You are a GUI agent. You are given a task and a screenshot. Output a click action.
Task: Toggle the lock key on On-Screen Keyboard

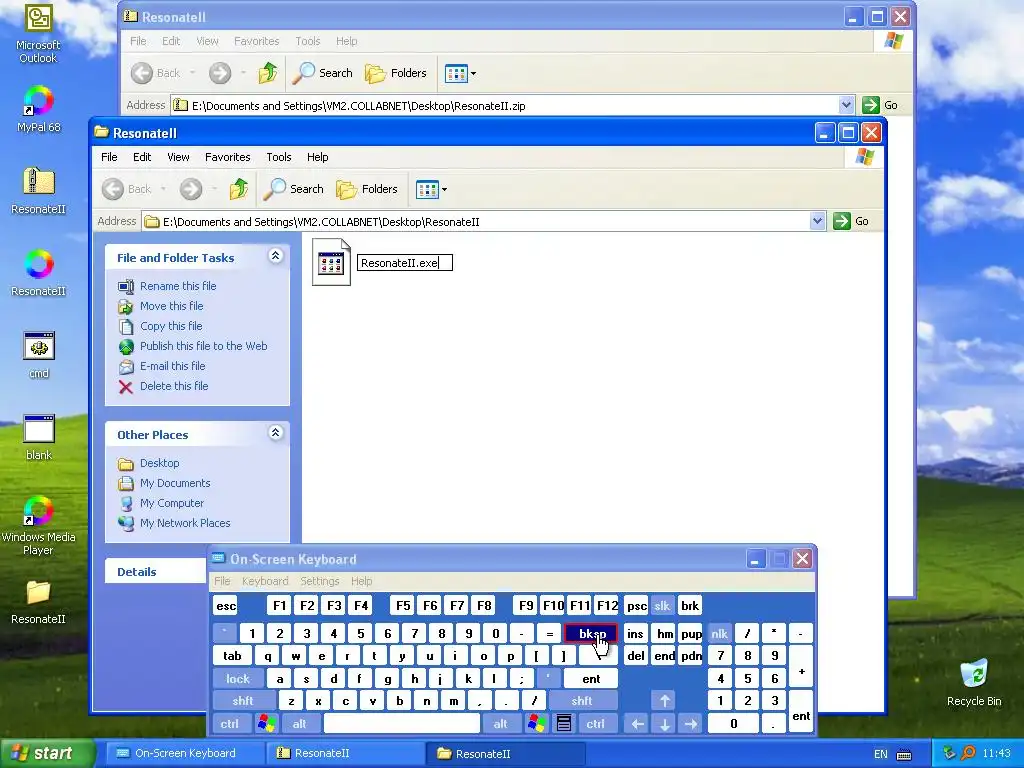point(238,679)
